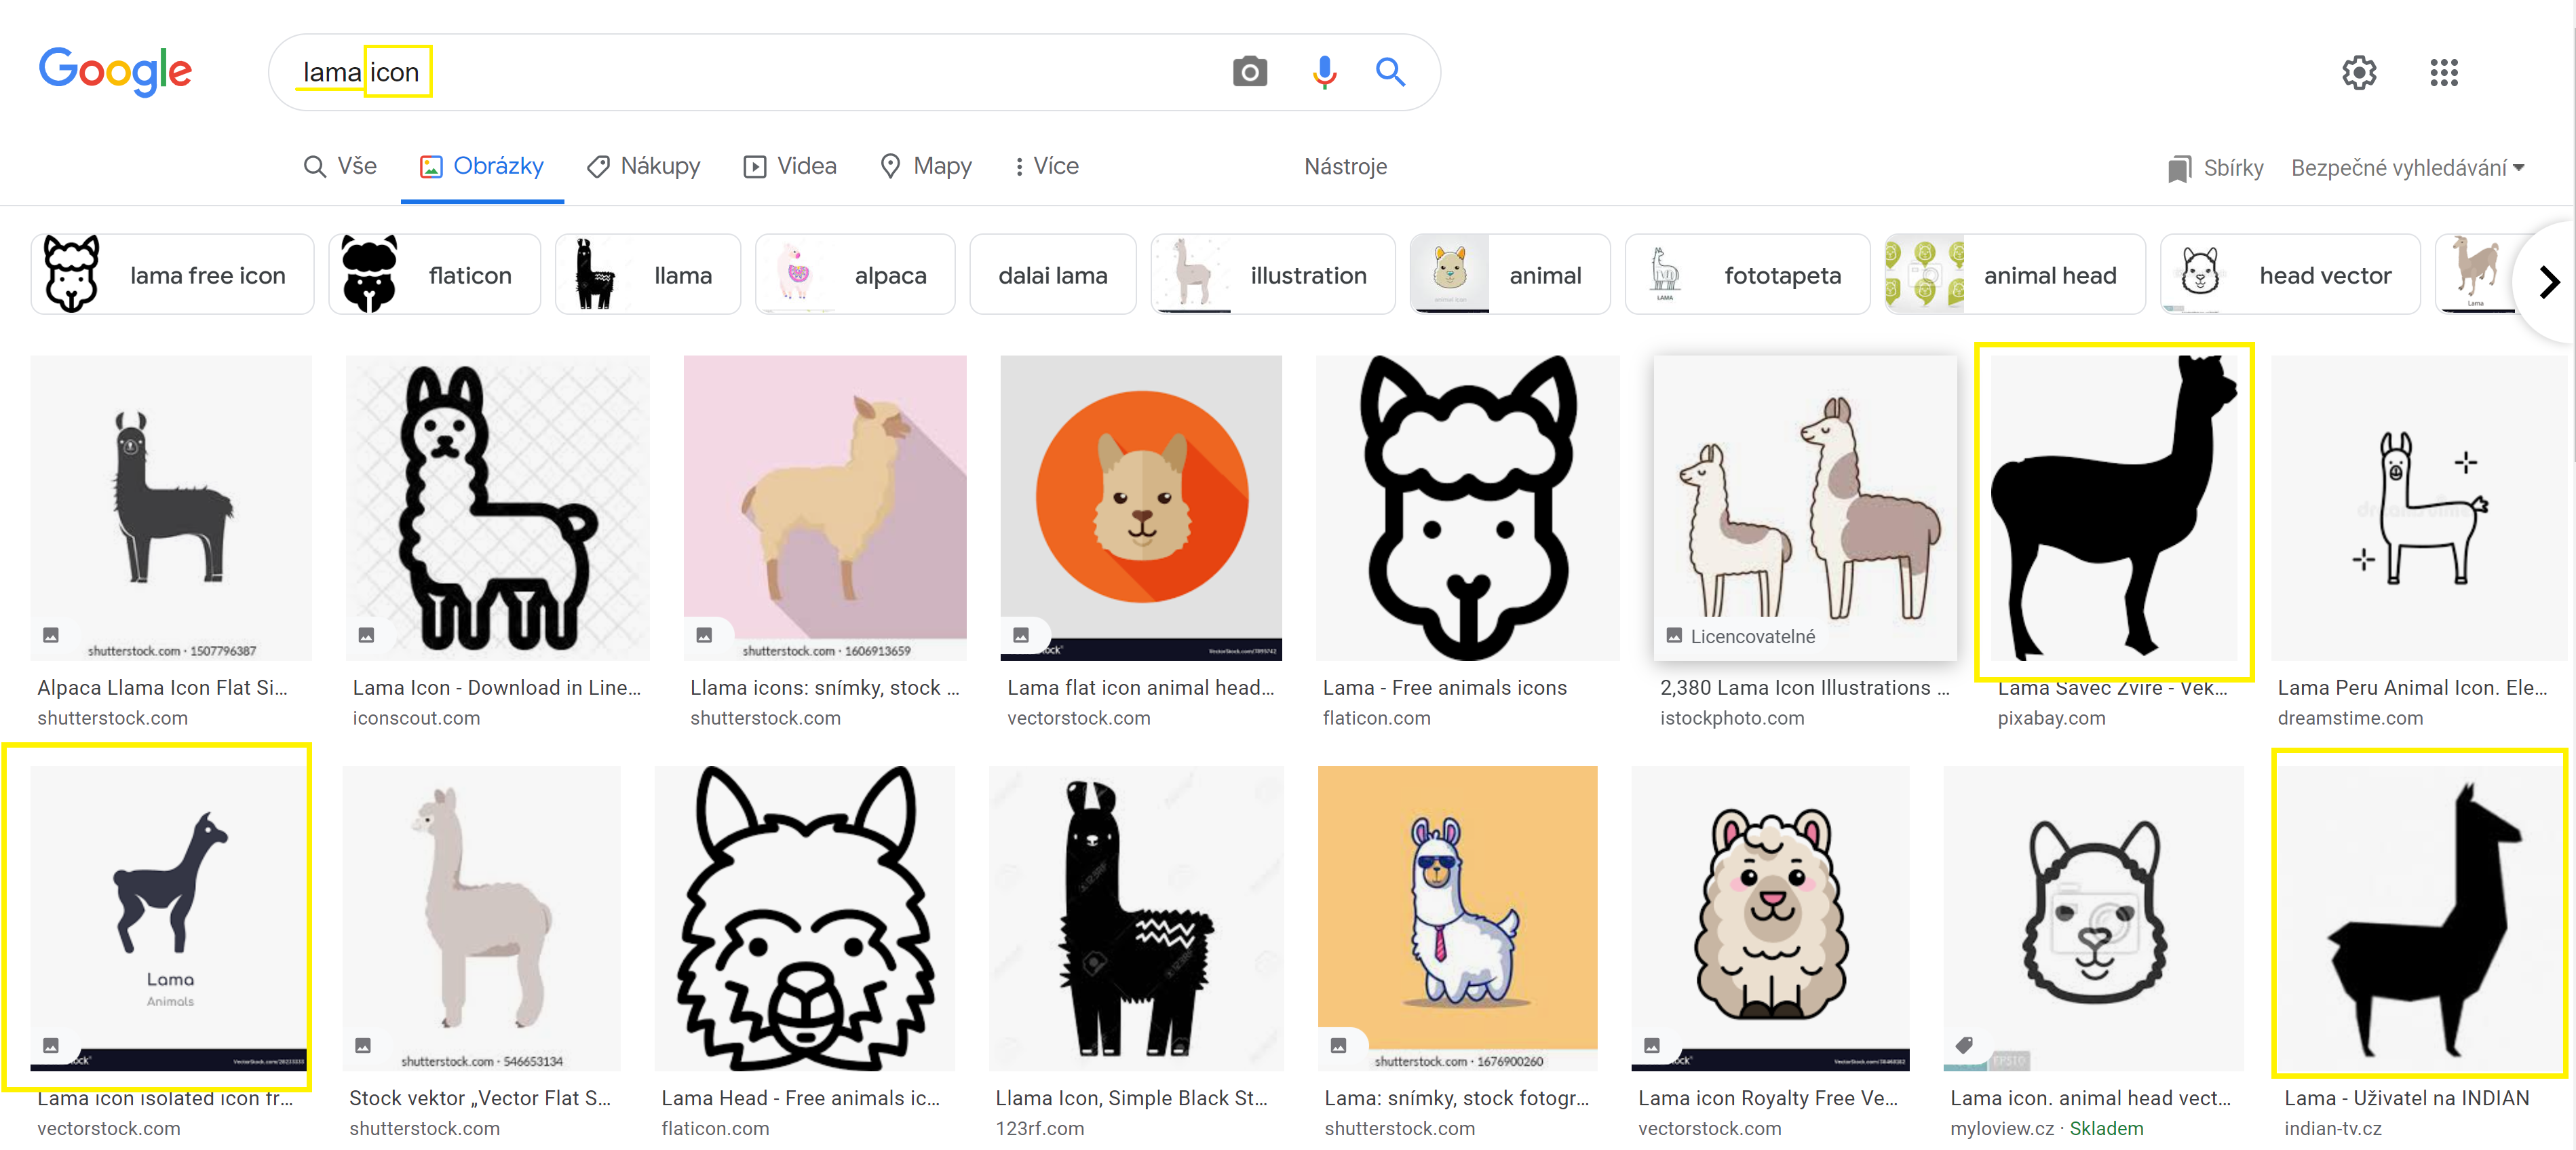Select the Mapy tab

tap(926, 166)
